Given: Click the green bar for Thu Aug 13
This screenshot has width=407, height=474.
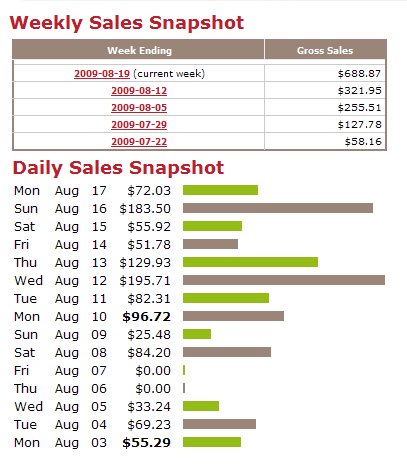Looking at the screenshot, I should (250, 262).
